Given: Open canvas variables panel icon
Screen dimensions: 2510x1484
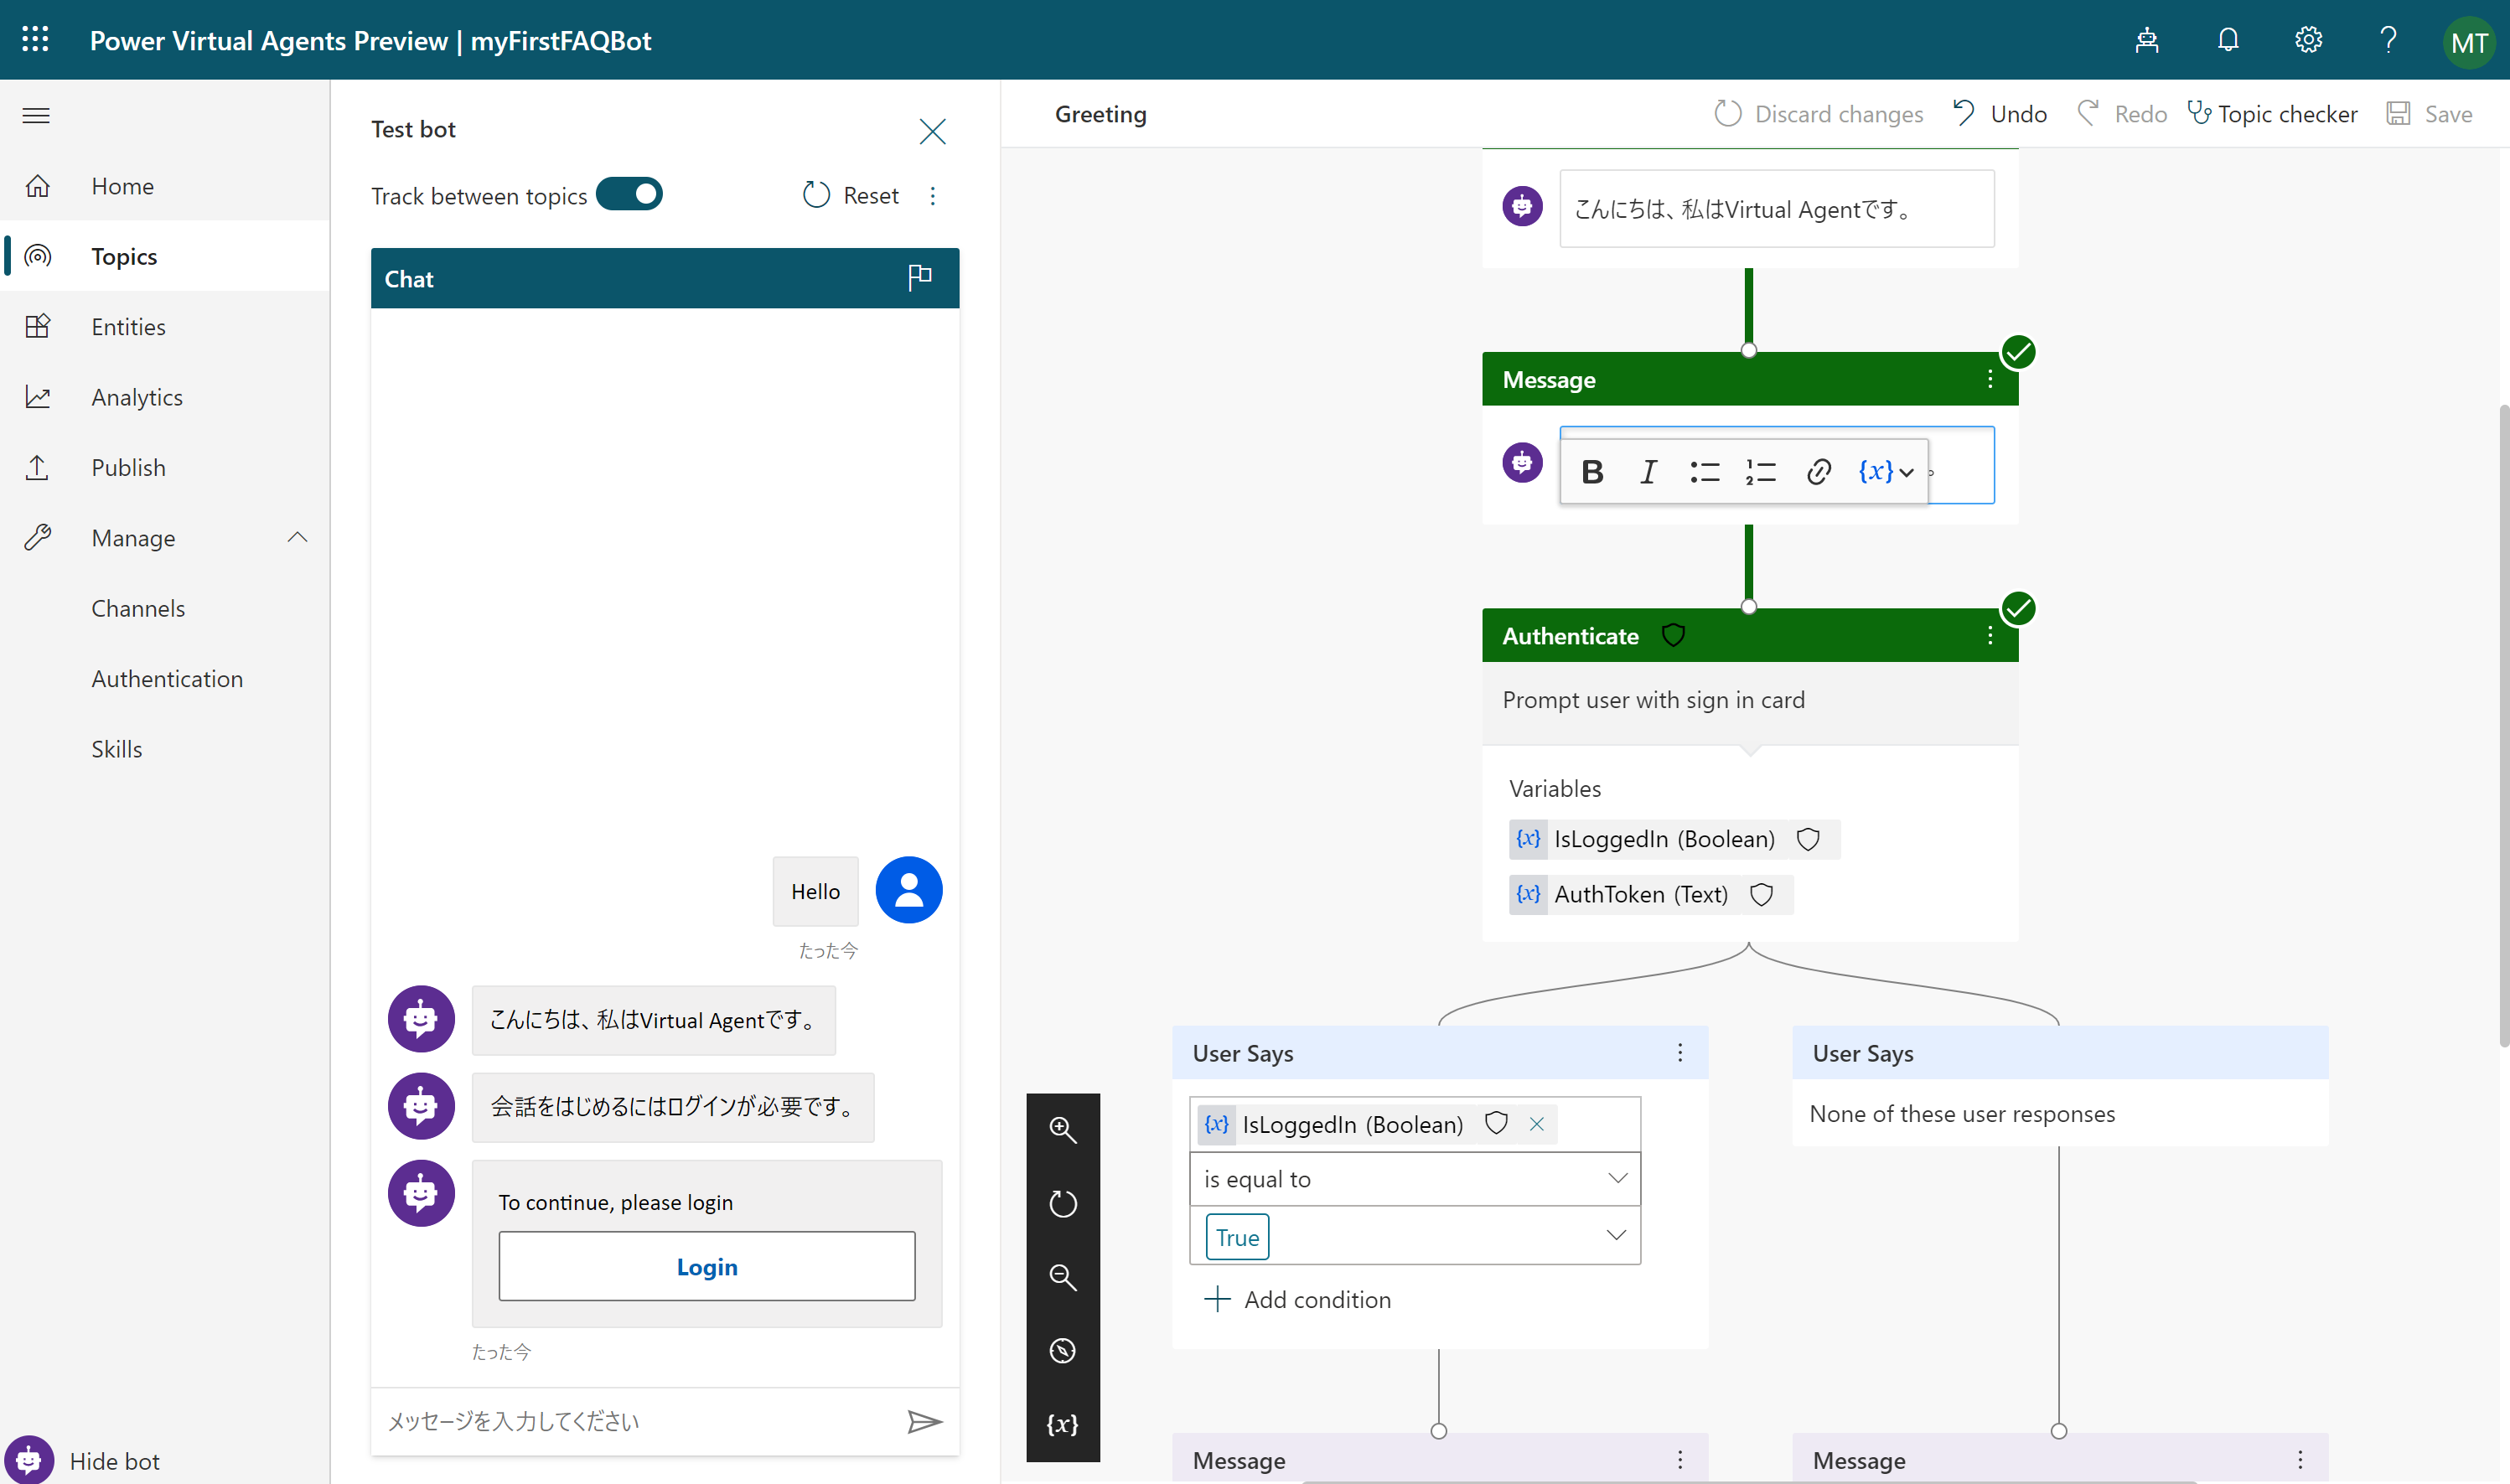Looking at the screenshot, I should [1062, 1424].
